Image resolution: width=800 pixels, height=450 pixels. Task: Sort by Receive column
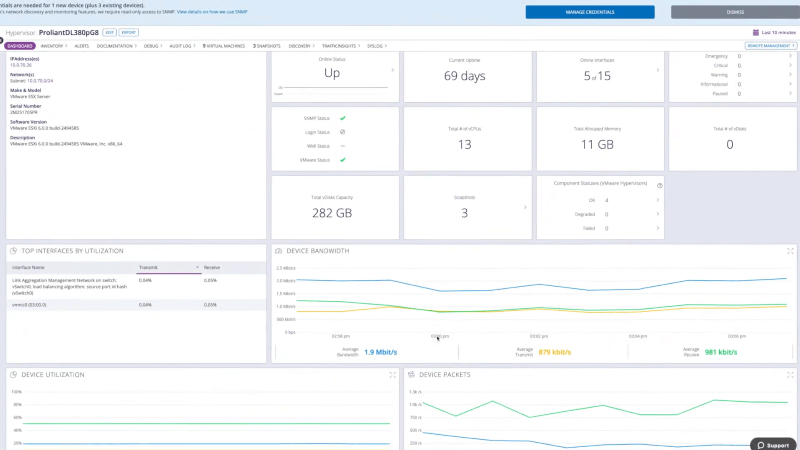coord(212,267)
